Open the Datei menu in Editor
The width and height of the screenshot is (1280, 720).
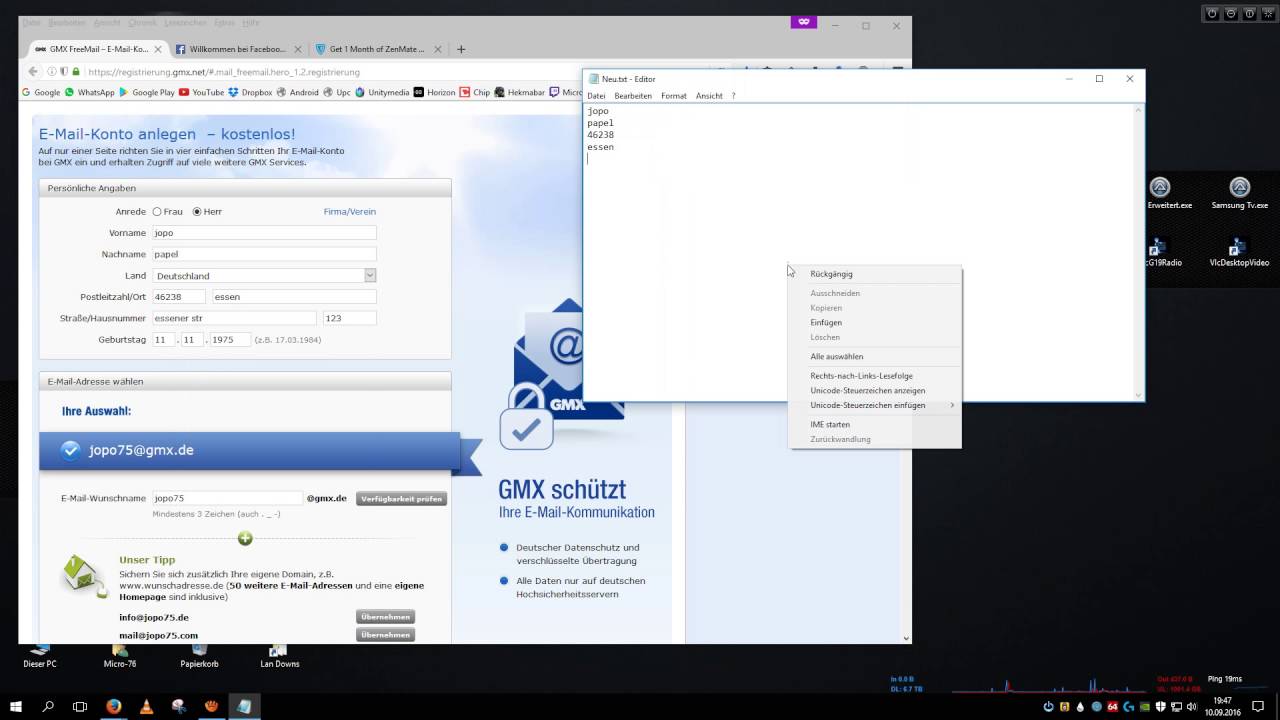(x=596, y=96)
